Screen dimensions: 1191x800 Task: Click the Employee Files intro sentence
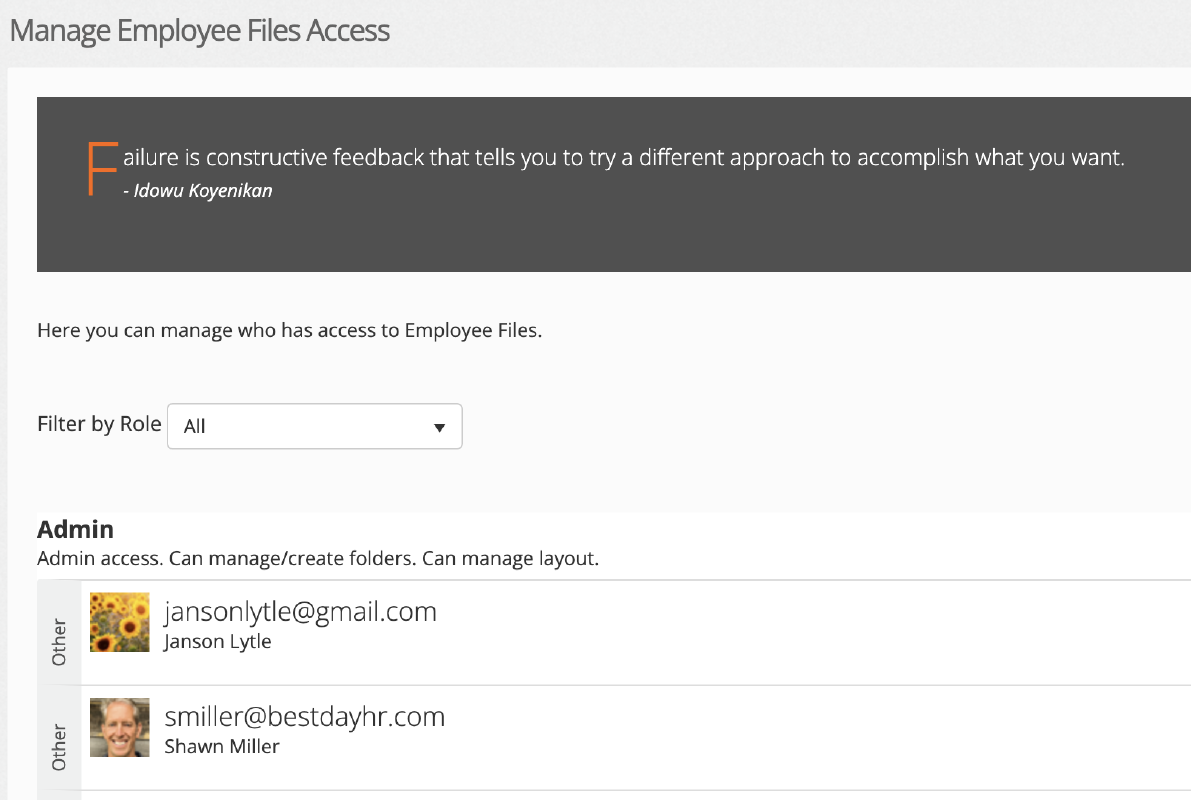point(289,331)
